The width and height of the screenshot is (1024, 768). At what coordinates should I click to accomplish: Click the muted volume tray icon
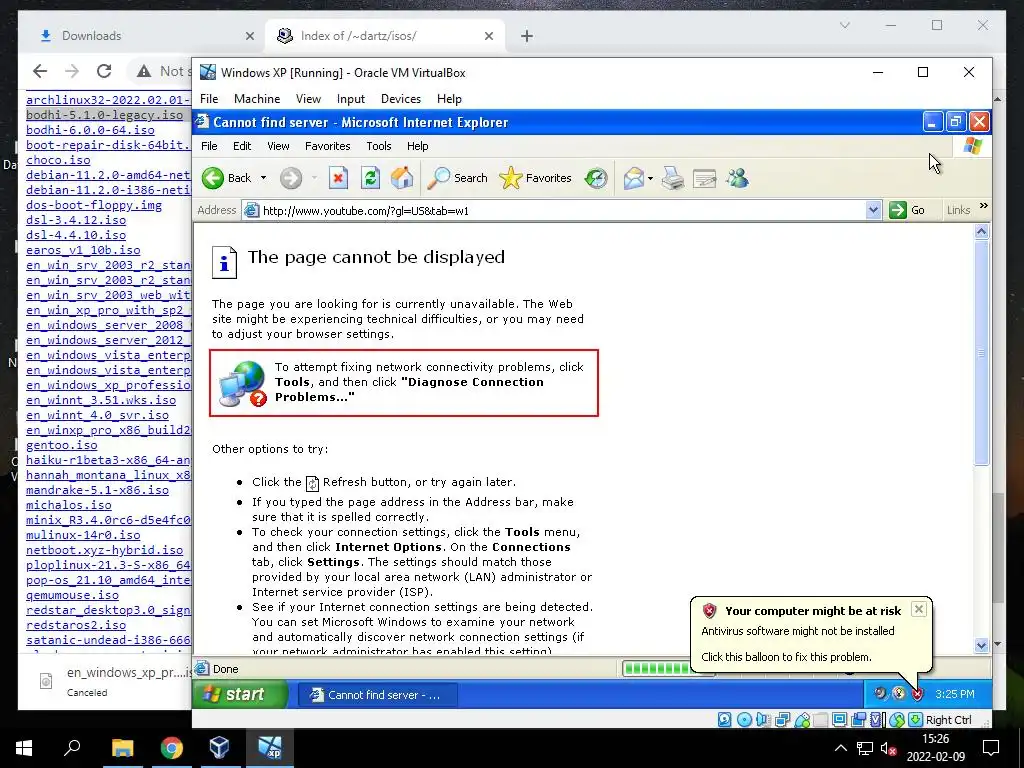pos(888,748)
